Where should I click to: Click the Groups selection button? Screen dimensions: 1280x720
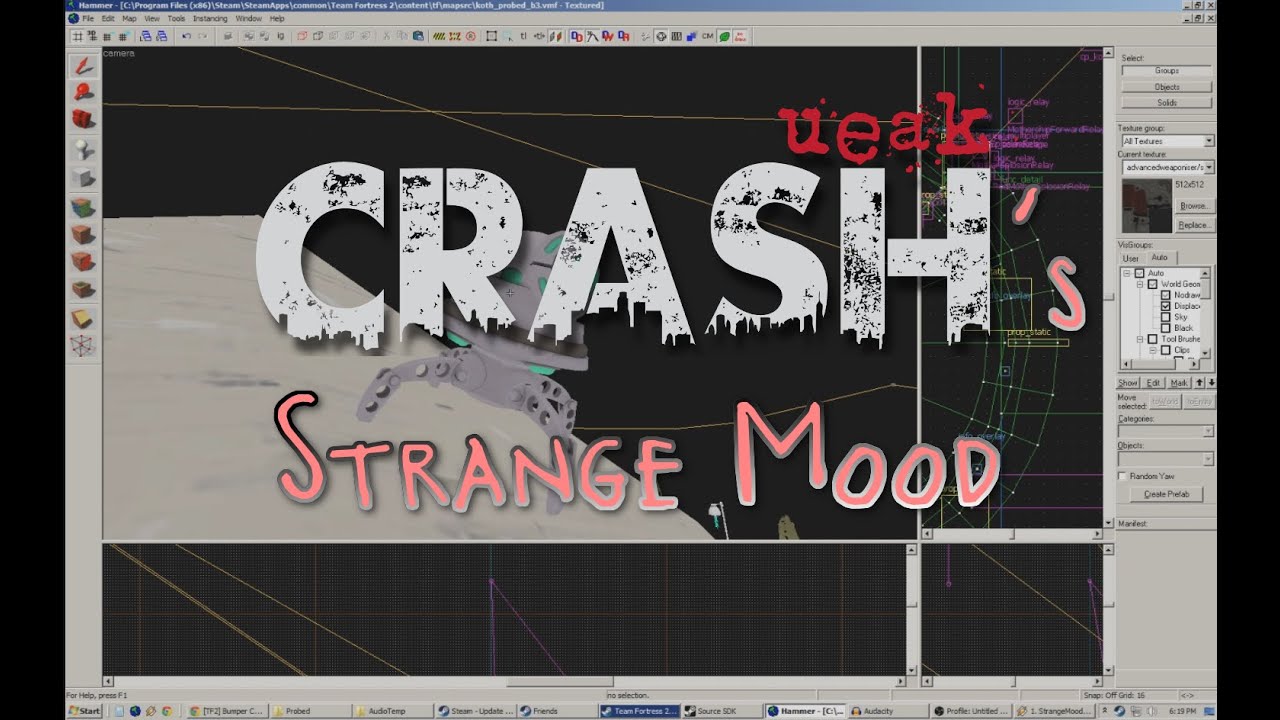click(1166, 71)
